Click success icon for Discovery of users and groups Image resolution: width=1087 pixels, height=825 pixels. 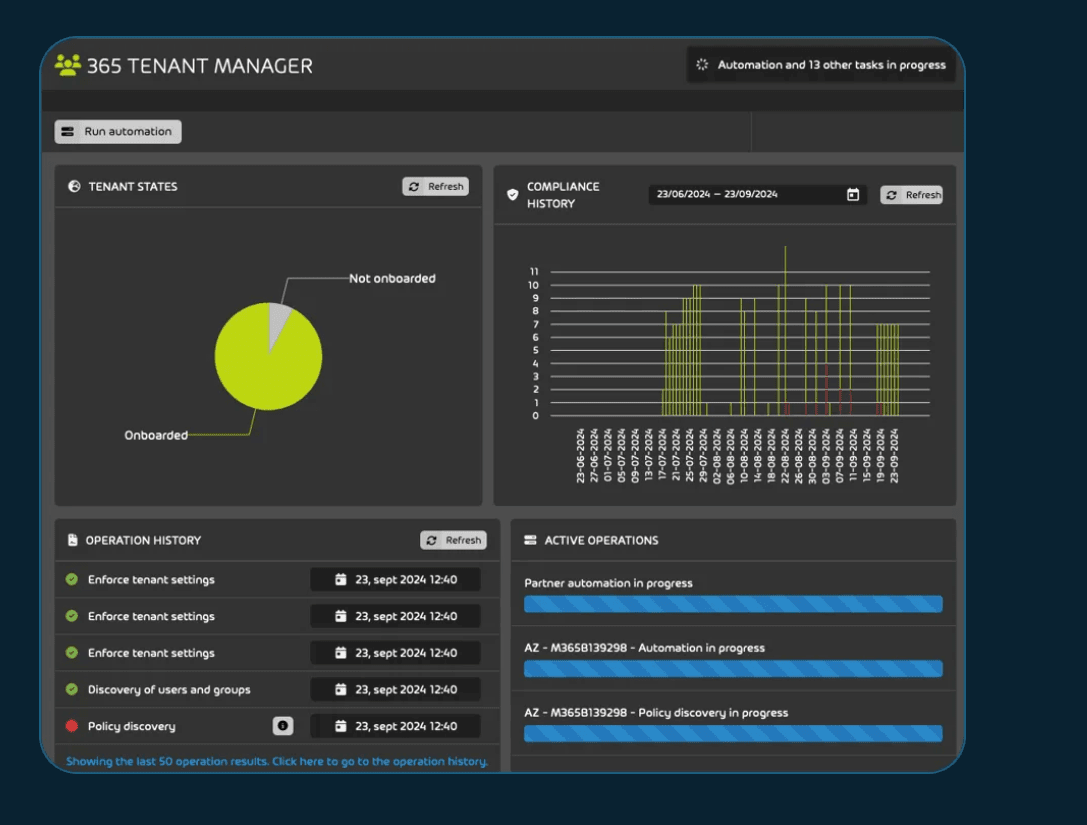pyautogui.click(x=71, y=689)
